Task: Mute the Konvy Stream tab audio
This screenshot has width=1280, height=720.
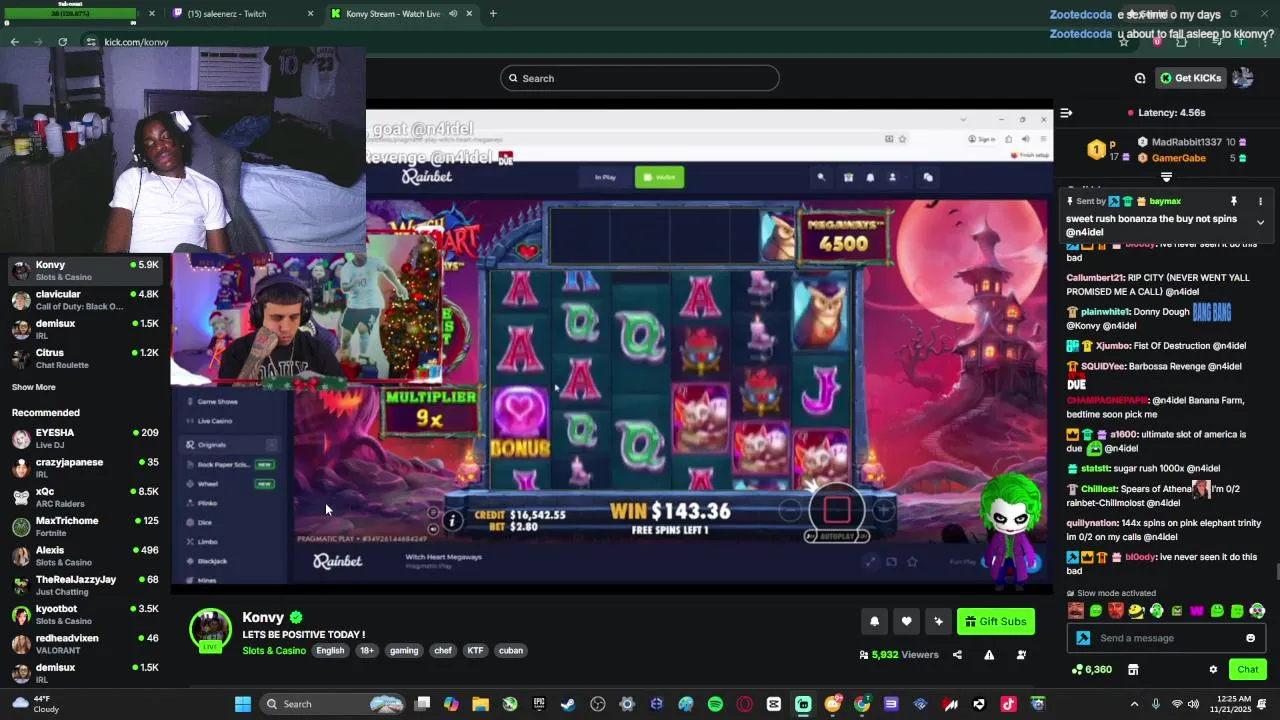Action: point(453,14)
